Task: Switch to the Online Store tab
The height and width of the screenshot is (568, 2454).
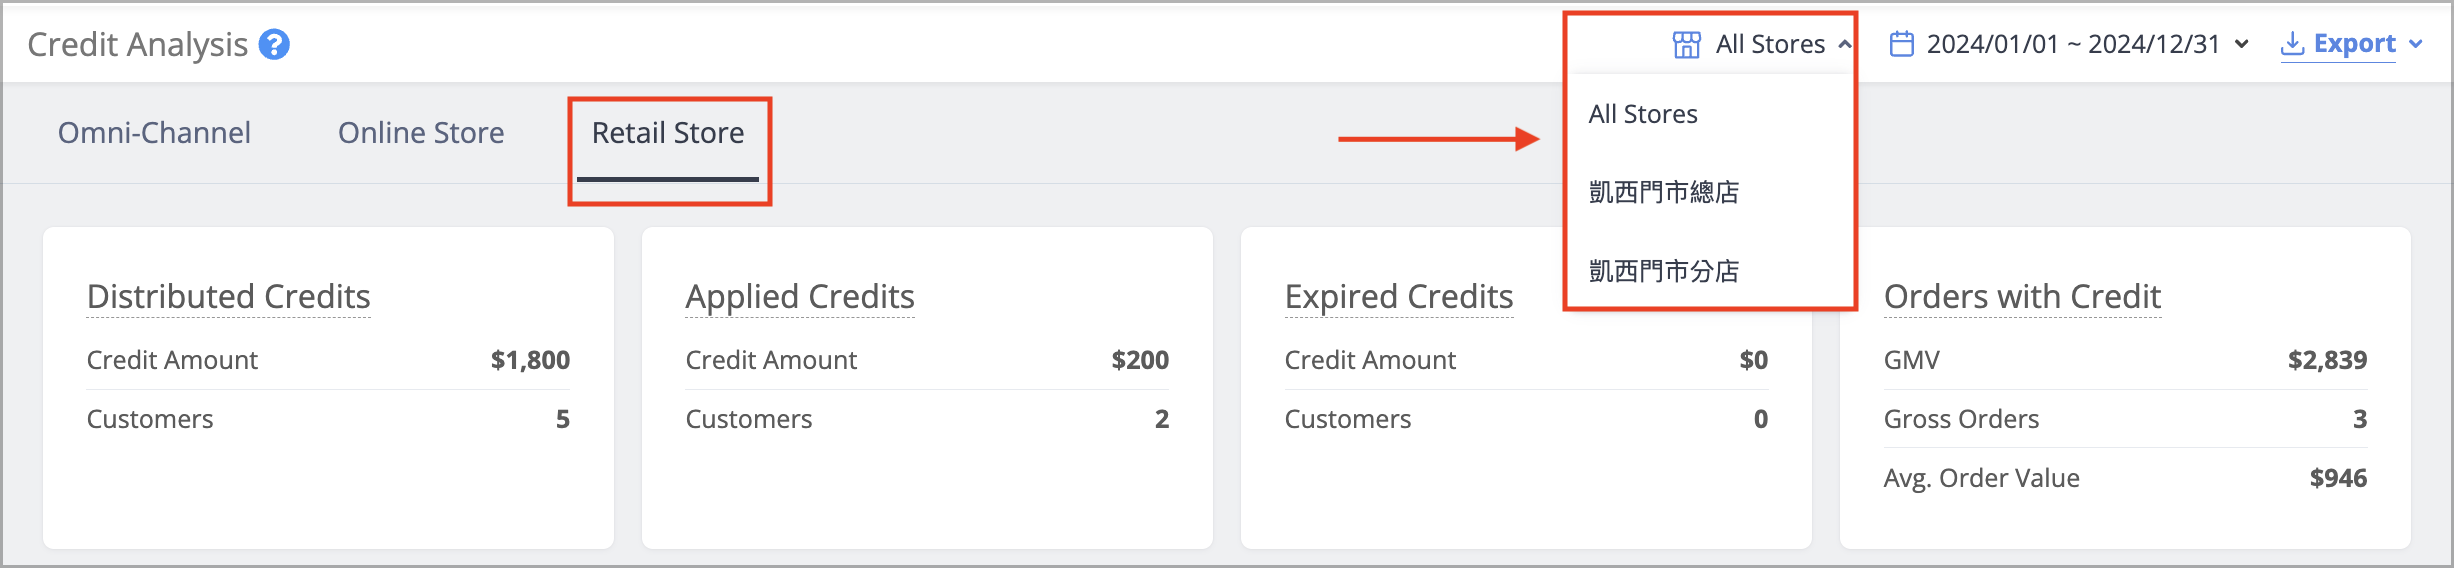Action: pos(421,133)
